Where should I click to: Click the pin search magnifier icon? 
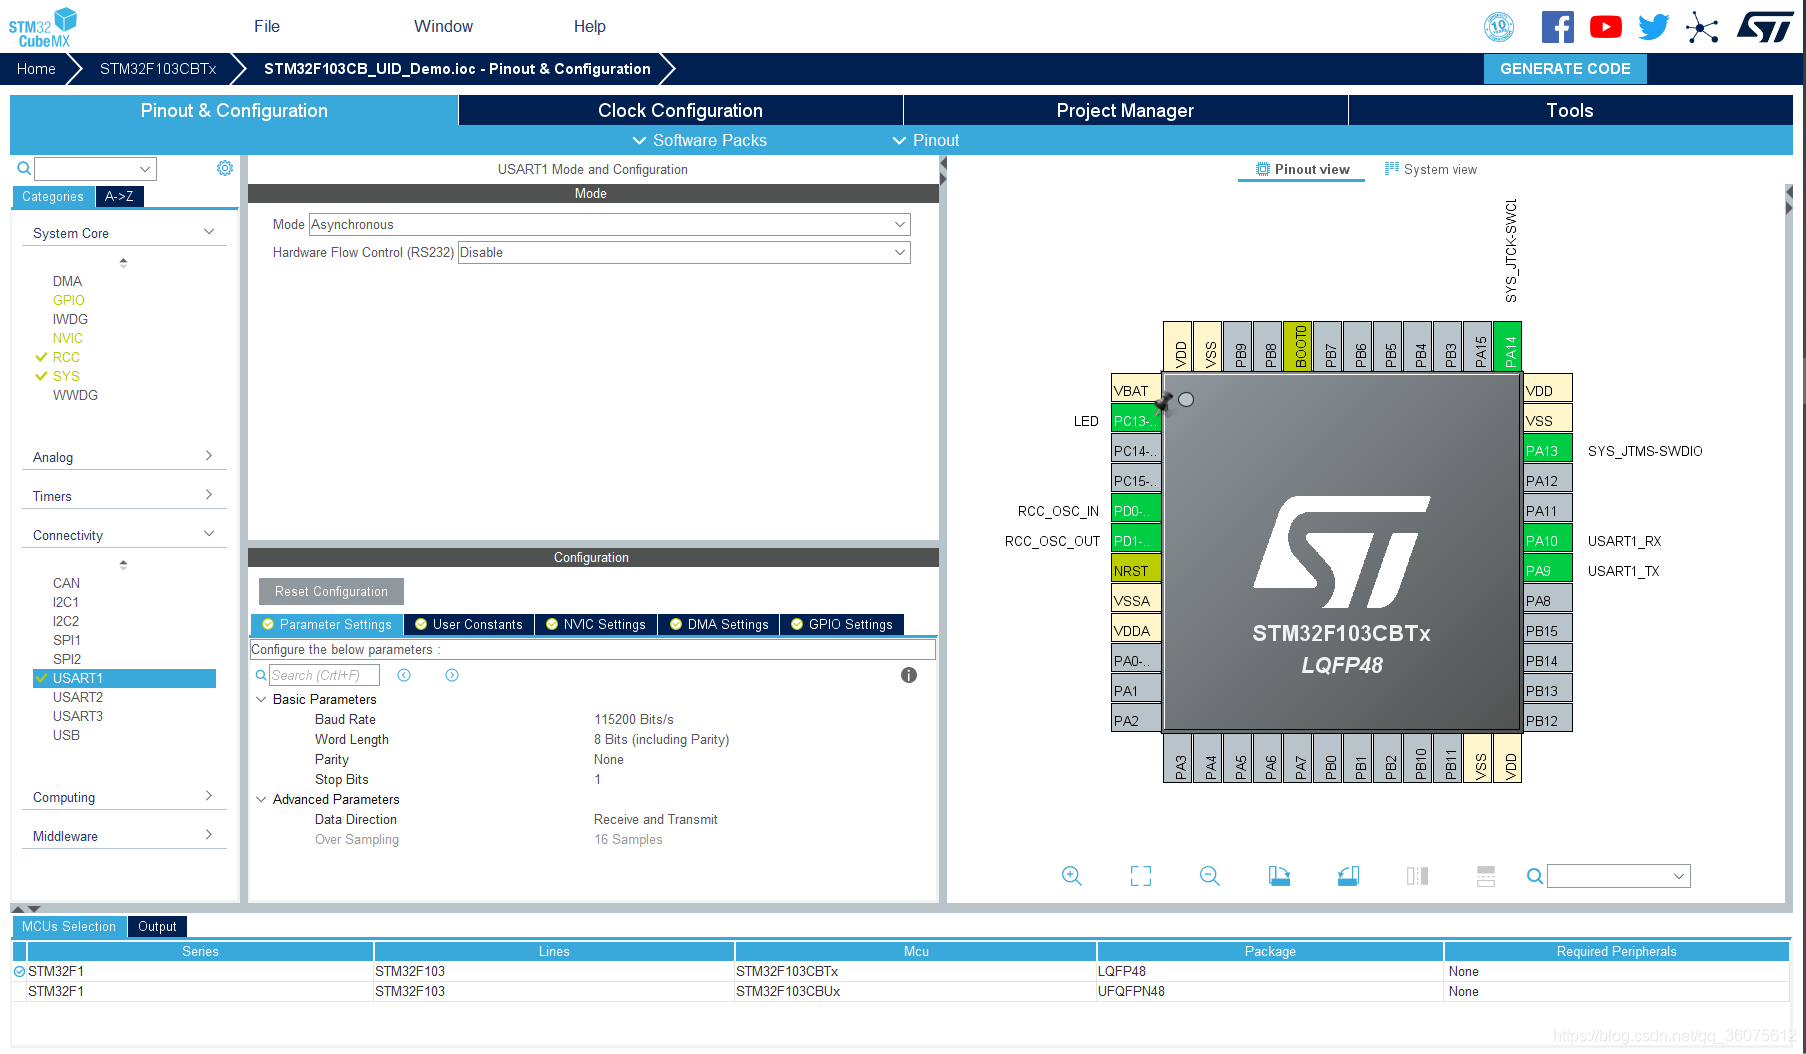pos(1535,876)
